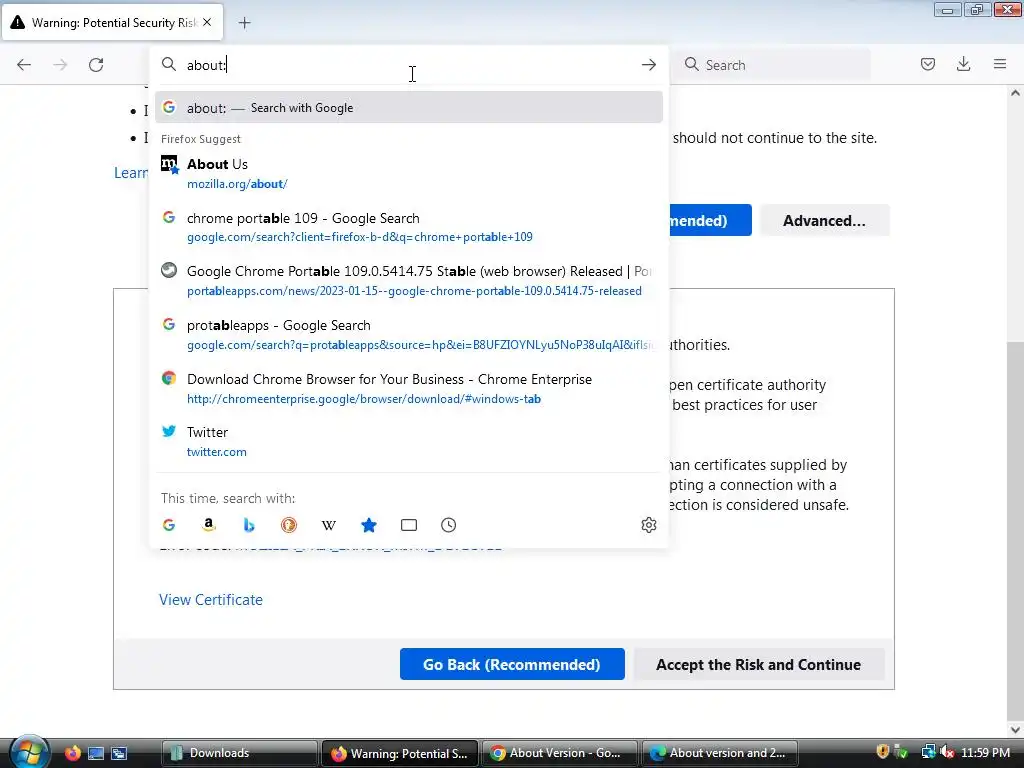
Task: Click the browser back arrow
Action: pos(24,65)
